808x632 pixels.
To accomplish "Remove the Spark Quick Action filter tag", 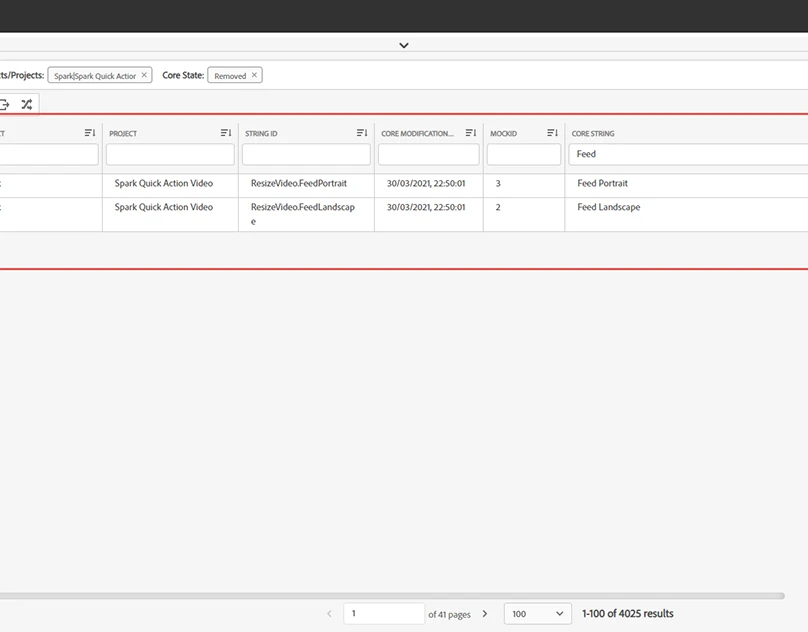I will [144, 75].
